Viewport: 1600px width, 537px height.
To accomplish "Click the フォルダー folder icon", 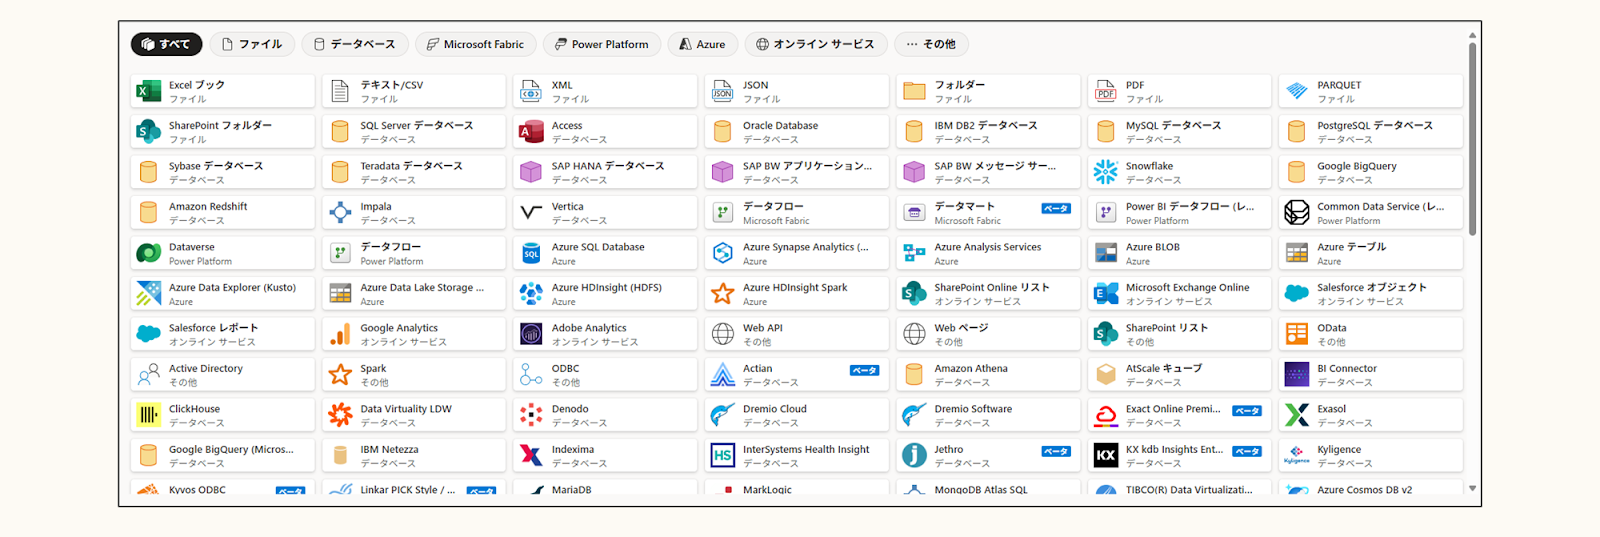I will click(914, 92).
